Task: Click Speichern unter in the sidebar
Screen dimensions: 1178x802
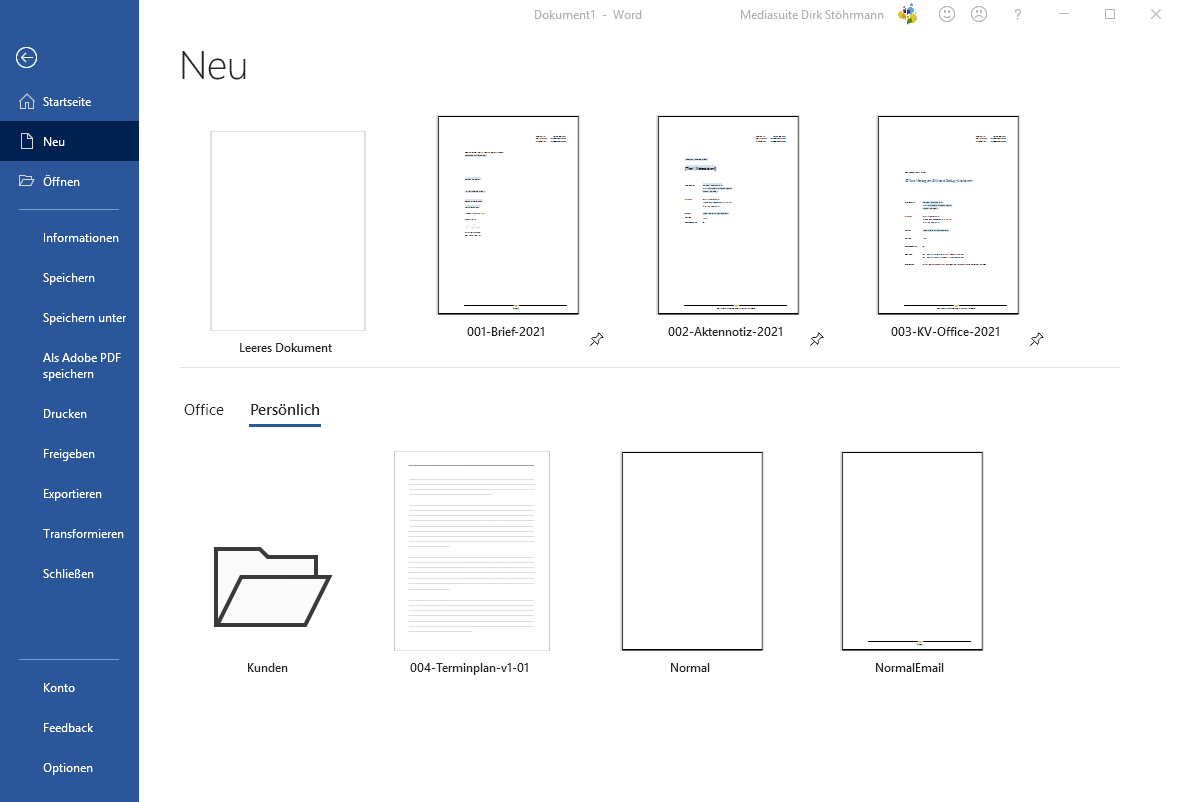Action: click(x=84, y=318)
